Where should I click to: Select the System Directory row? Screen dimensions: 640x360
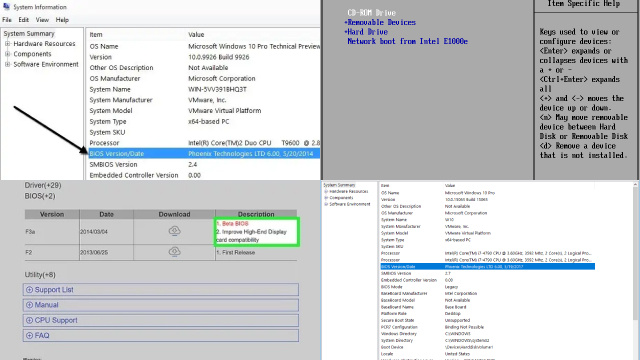click(x=487, y=340)
